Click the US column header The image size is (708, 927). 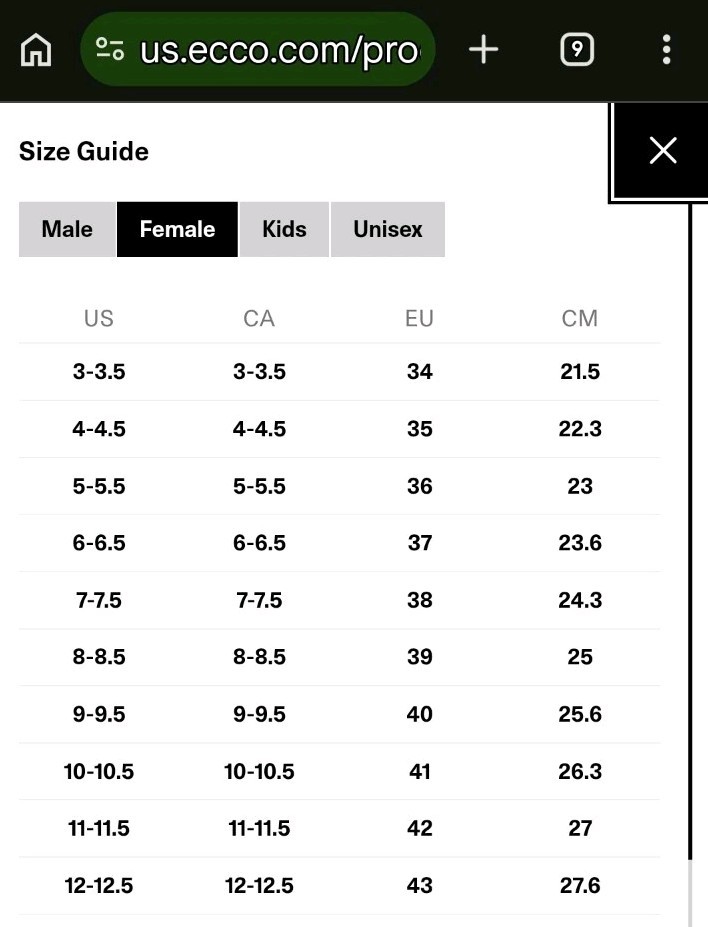pos(99,319)
